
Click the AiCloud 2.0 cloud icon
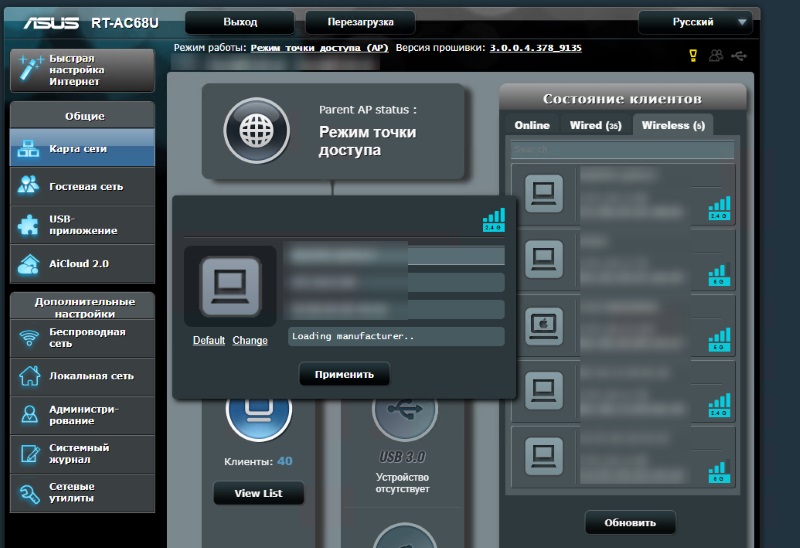point(28,264)
